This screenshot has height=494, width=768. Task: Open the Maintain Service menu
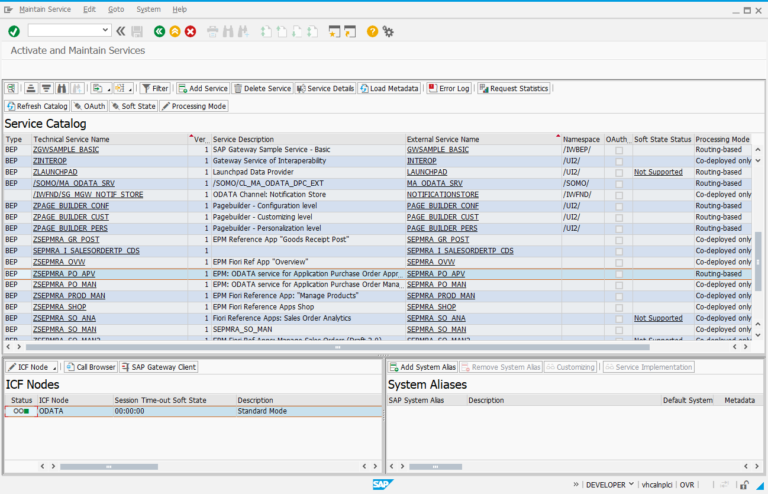coord(44,9)
